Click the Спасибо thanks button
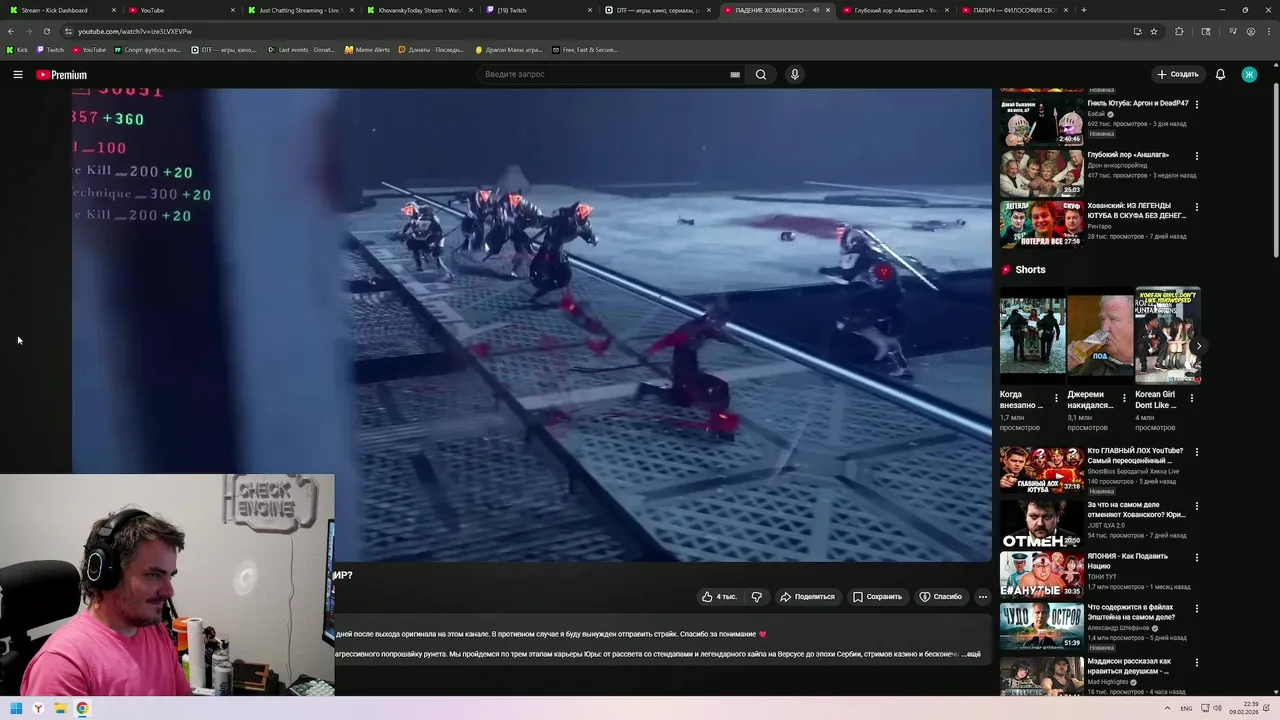 coord(940,597)
